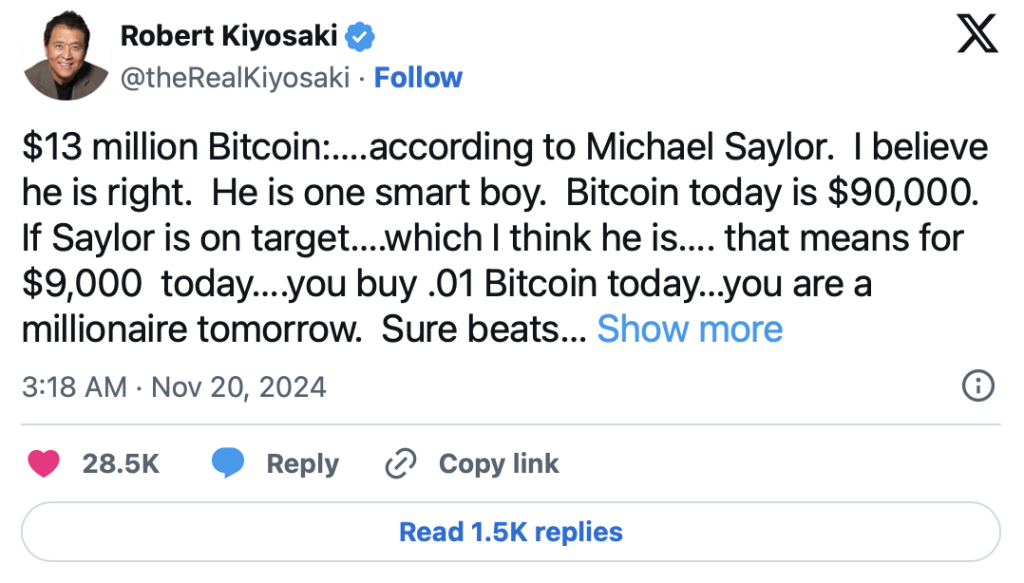Open Robert Kiyosaki's profile photo
The height and width of the screenshot is (583, 1024).
click(x=63, y=57)
